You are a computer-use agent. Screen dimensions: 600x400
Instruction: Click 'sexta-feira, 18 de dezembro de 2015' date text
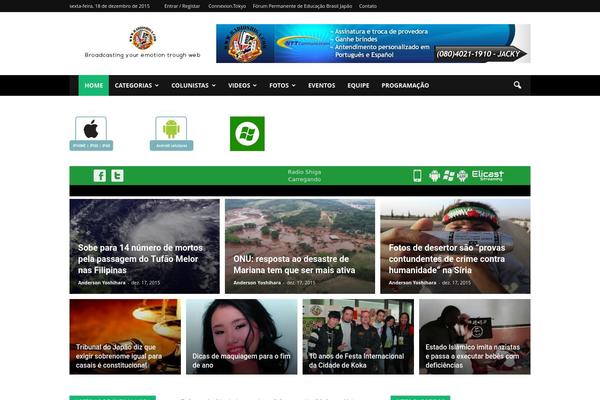coord(109,6)
